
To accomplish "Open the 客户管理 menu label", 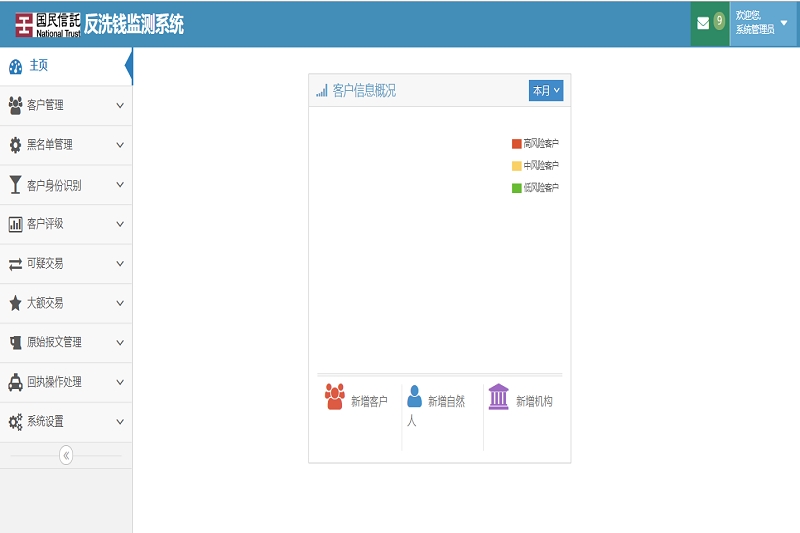I will (45, 105).
